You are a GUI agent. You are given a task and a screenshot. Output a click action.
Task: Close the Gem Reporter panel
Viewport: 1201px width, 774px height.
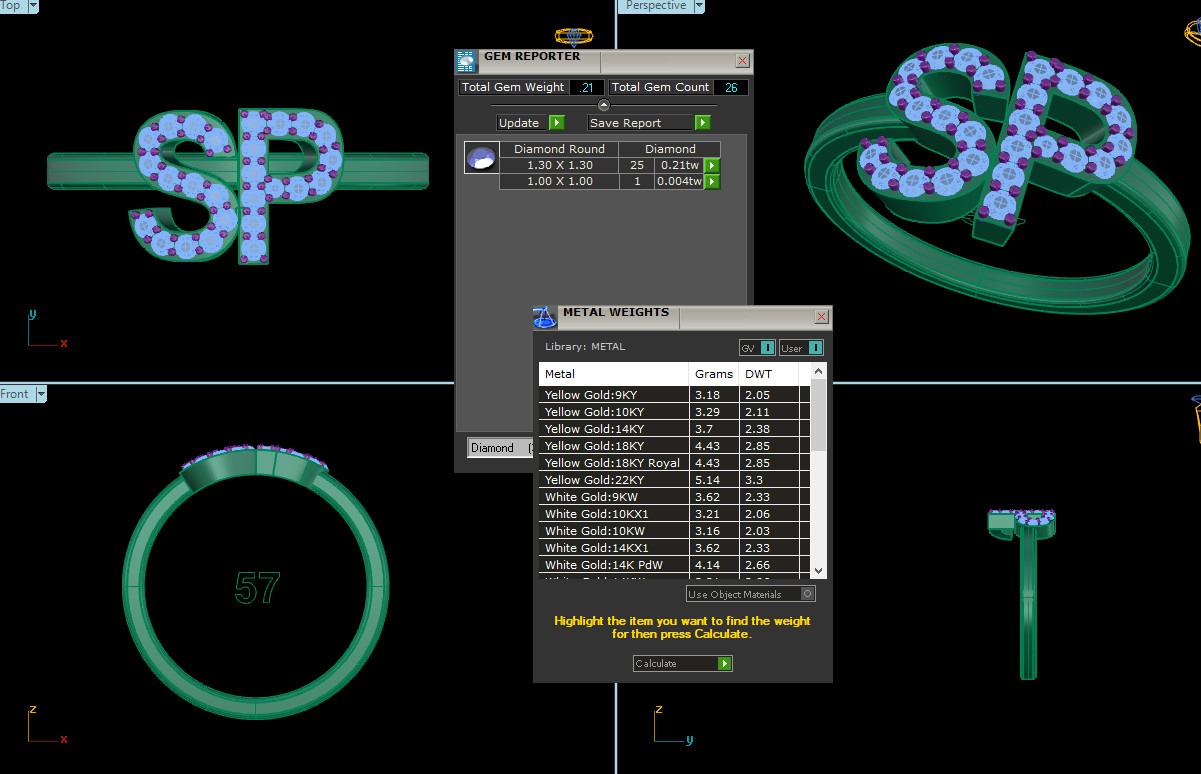click(x=742, y=61)
